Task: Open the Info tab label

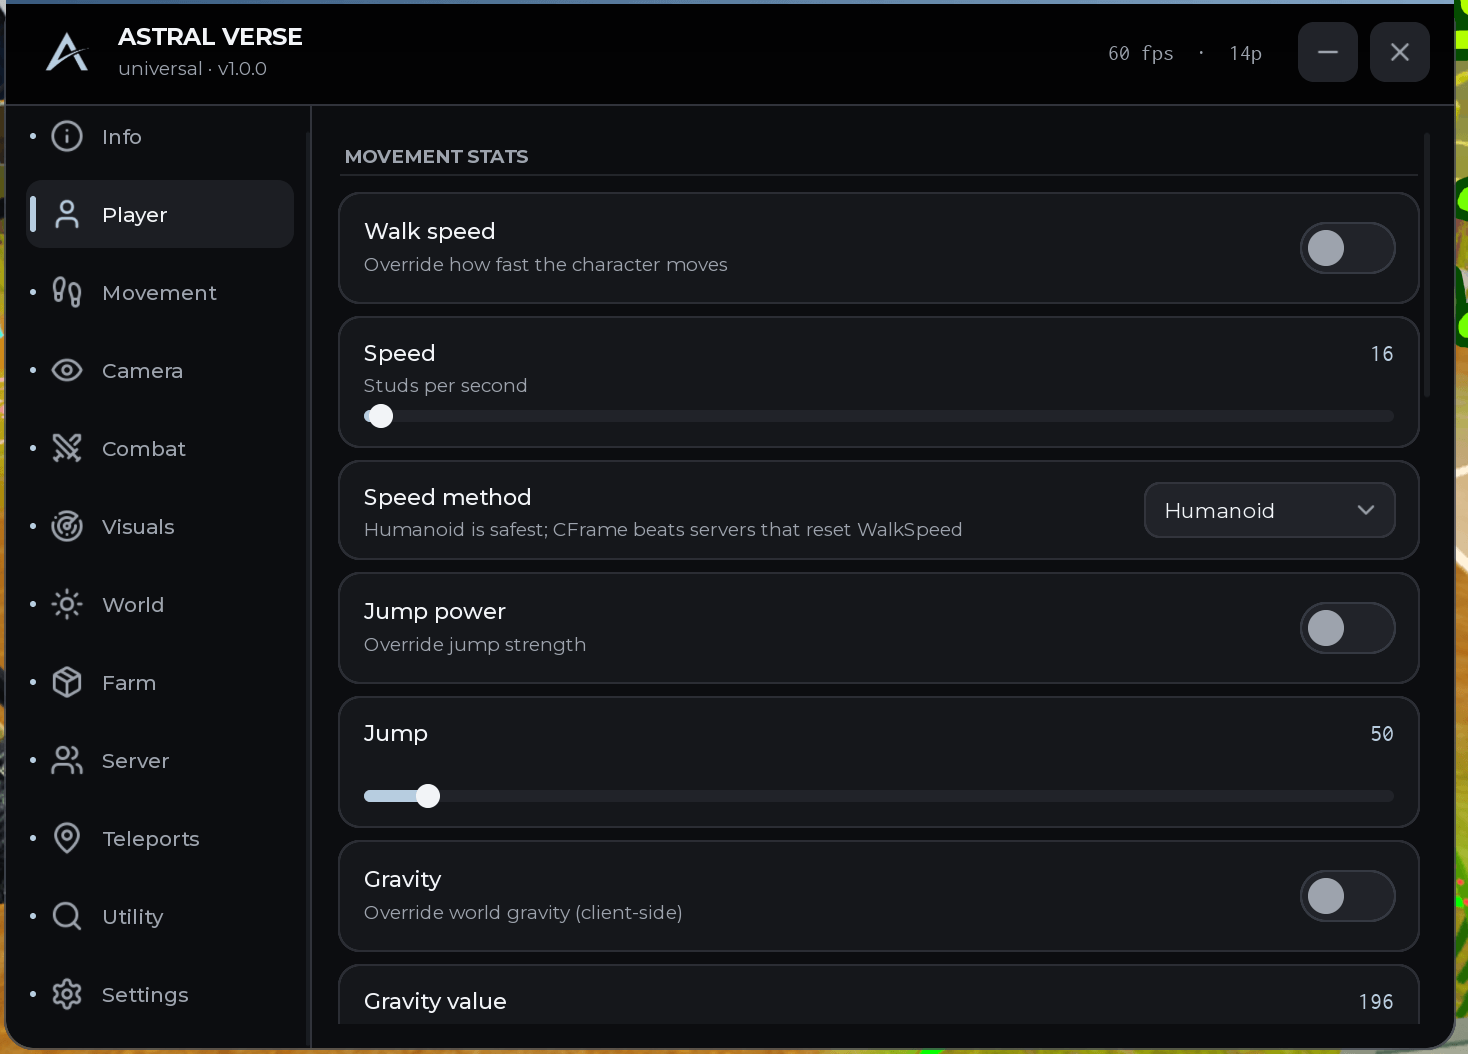Action: 122,137
